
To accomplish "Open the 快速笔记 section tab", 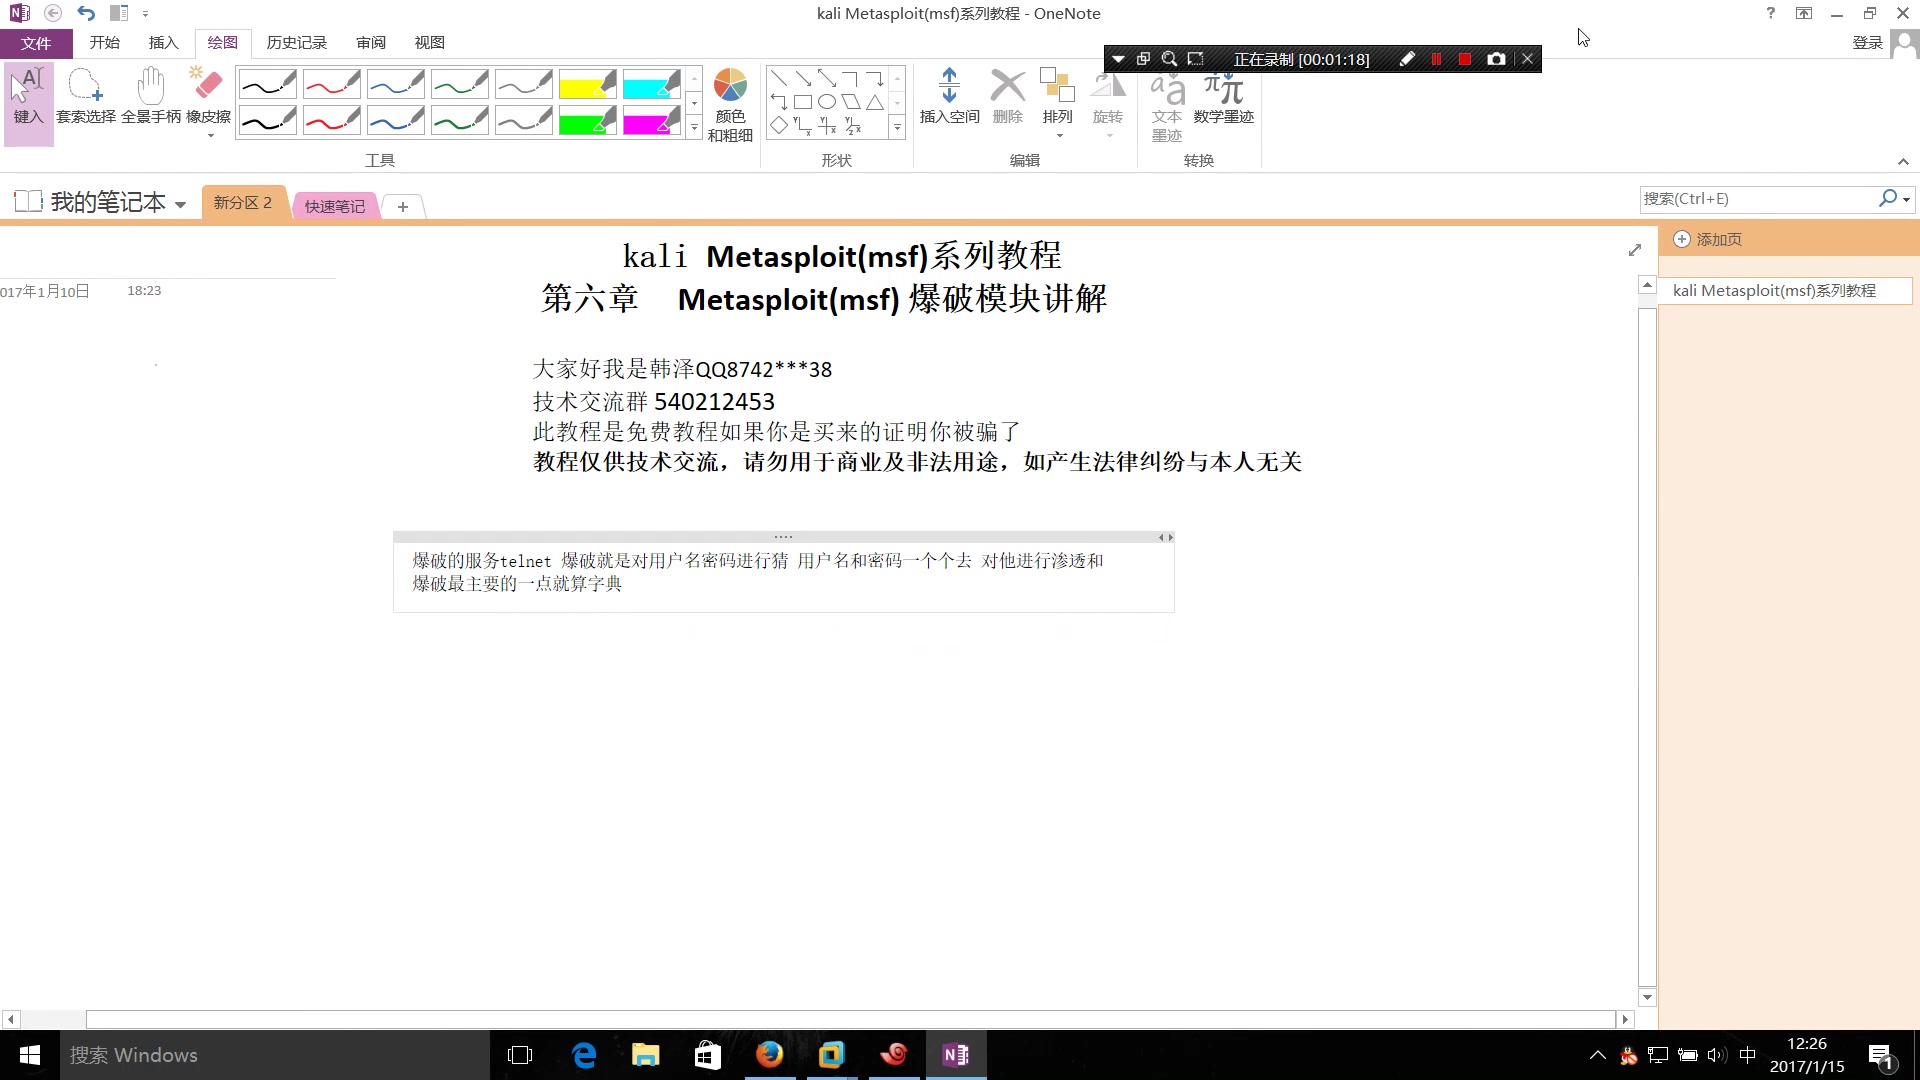I will [334, 205].
